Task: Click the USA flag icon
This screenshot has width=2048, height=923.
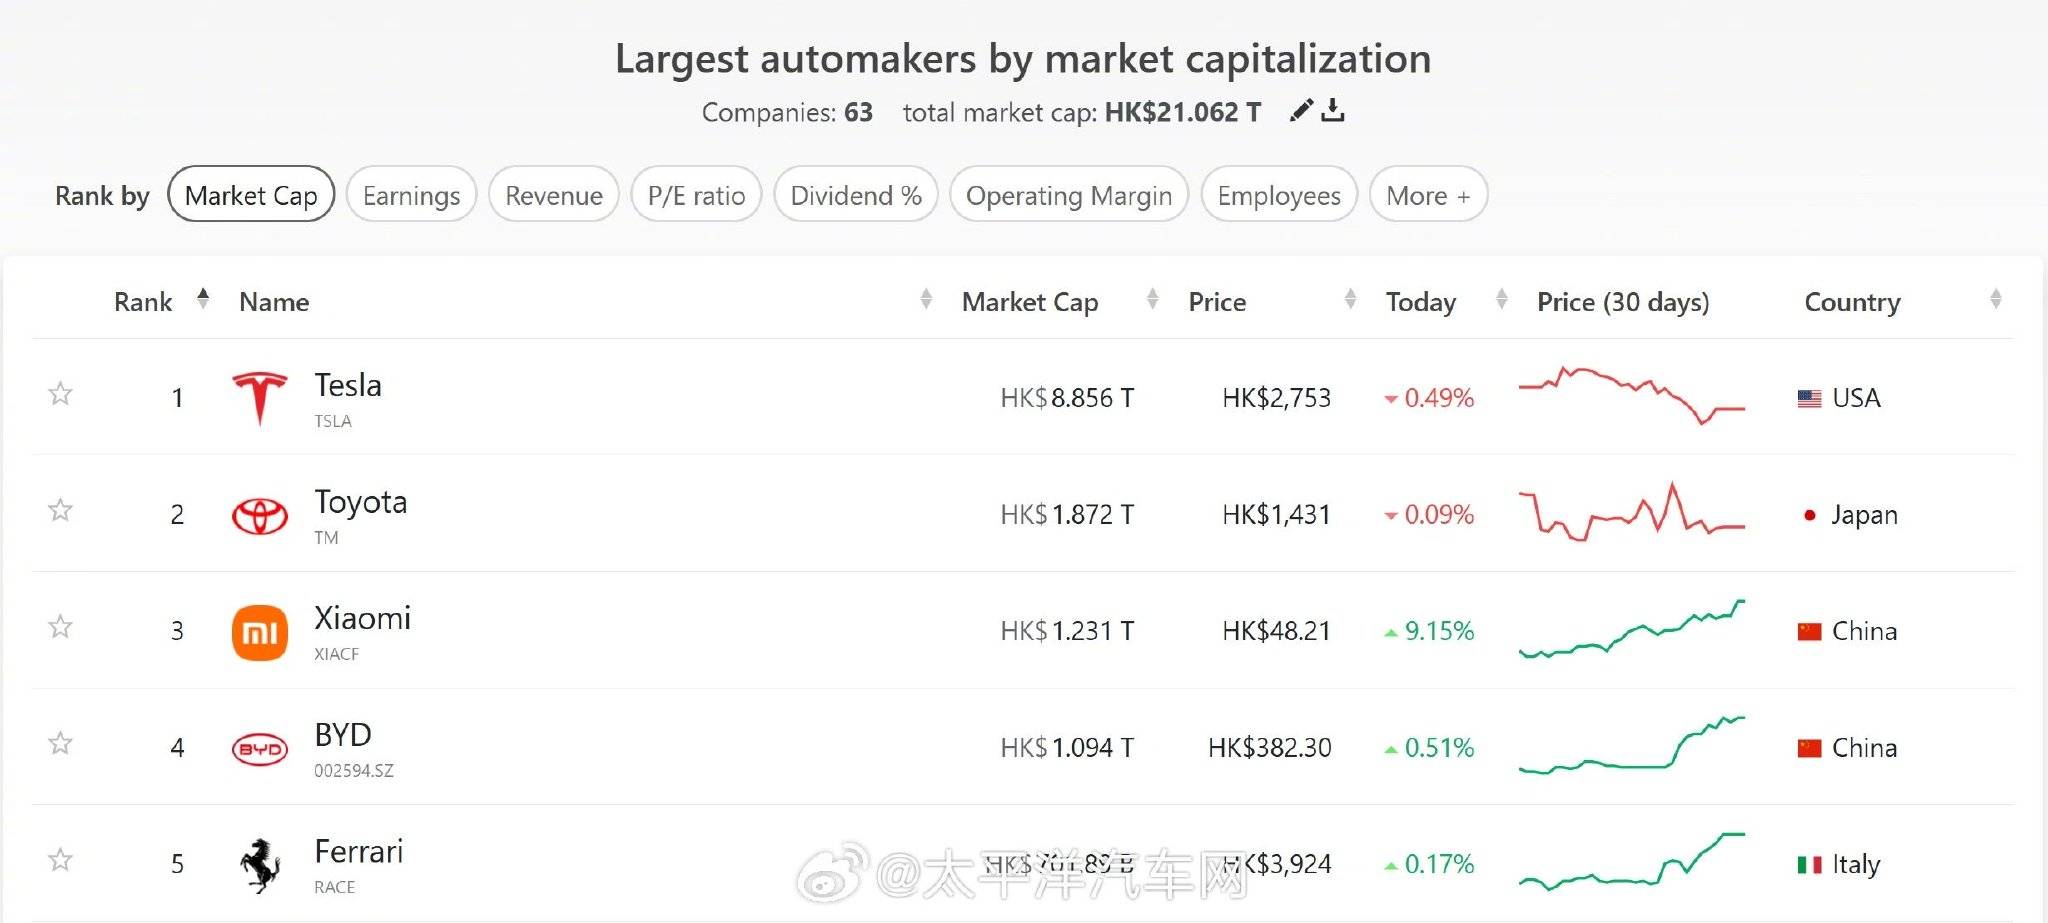Action: [x=1809, y=399]
